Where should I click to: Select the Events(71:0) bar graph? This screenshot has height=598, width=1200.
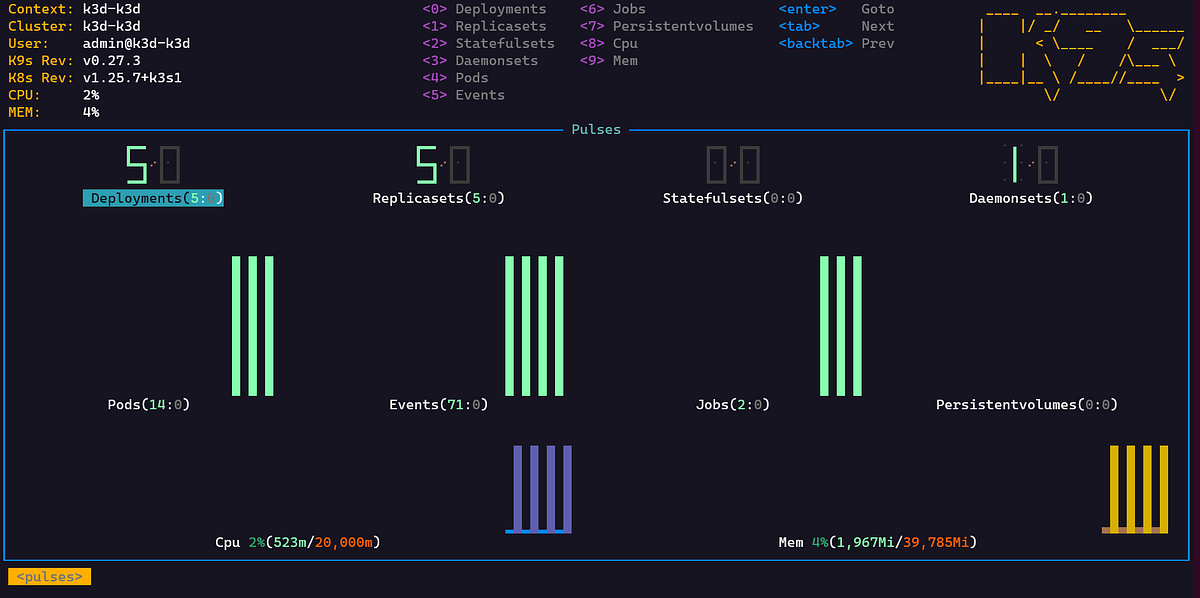point(535,325)
